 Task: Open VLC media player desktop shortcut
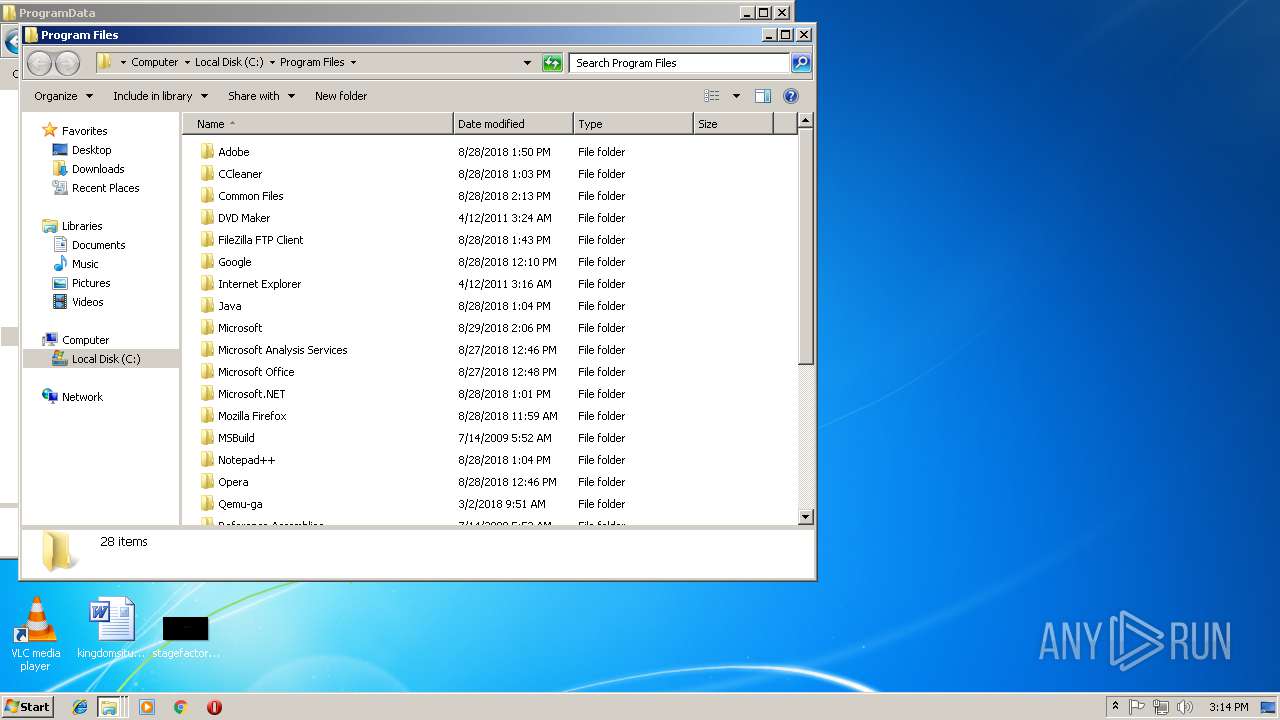tap(35, 634)
